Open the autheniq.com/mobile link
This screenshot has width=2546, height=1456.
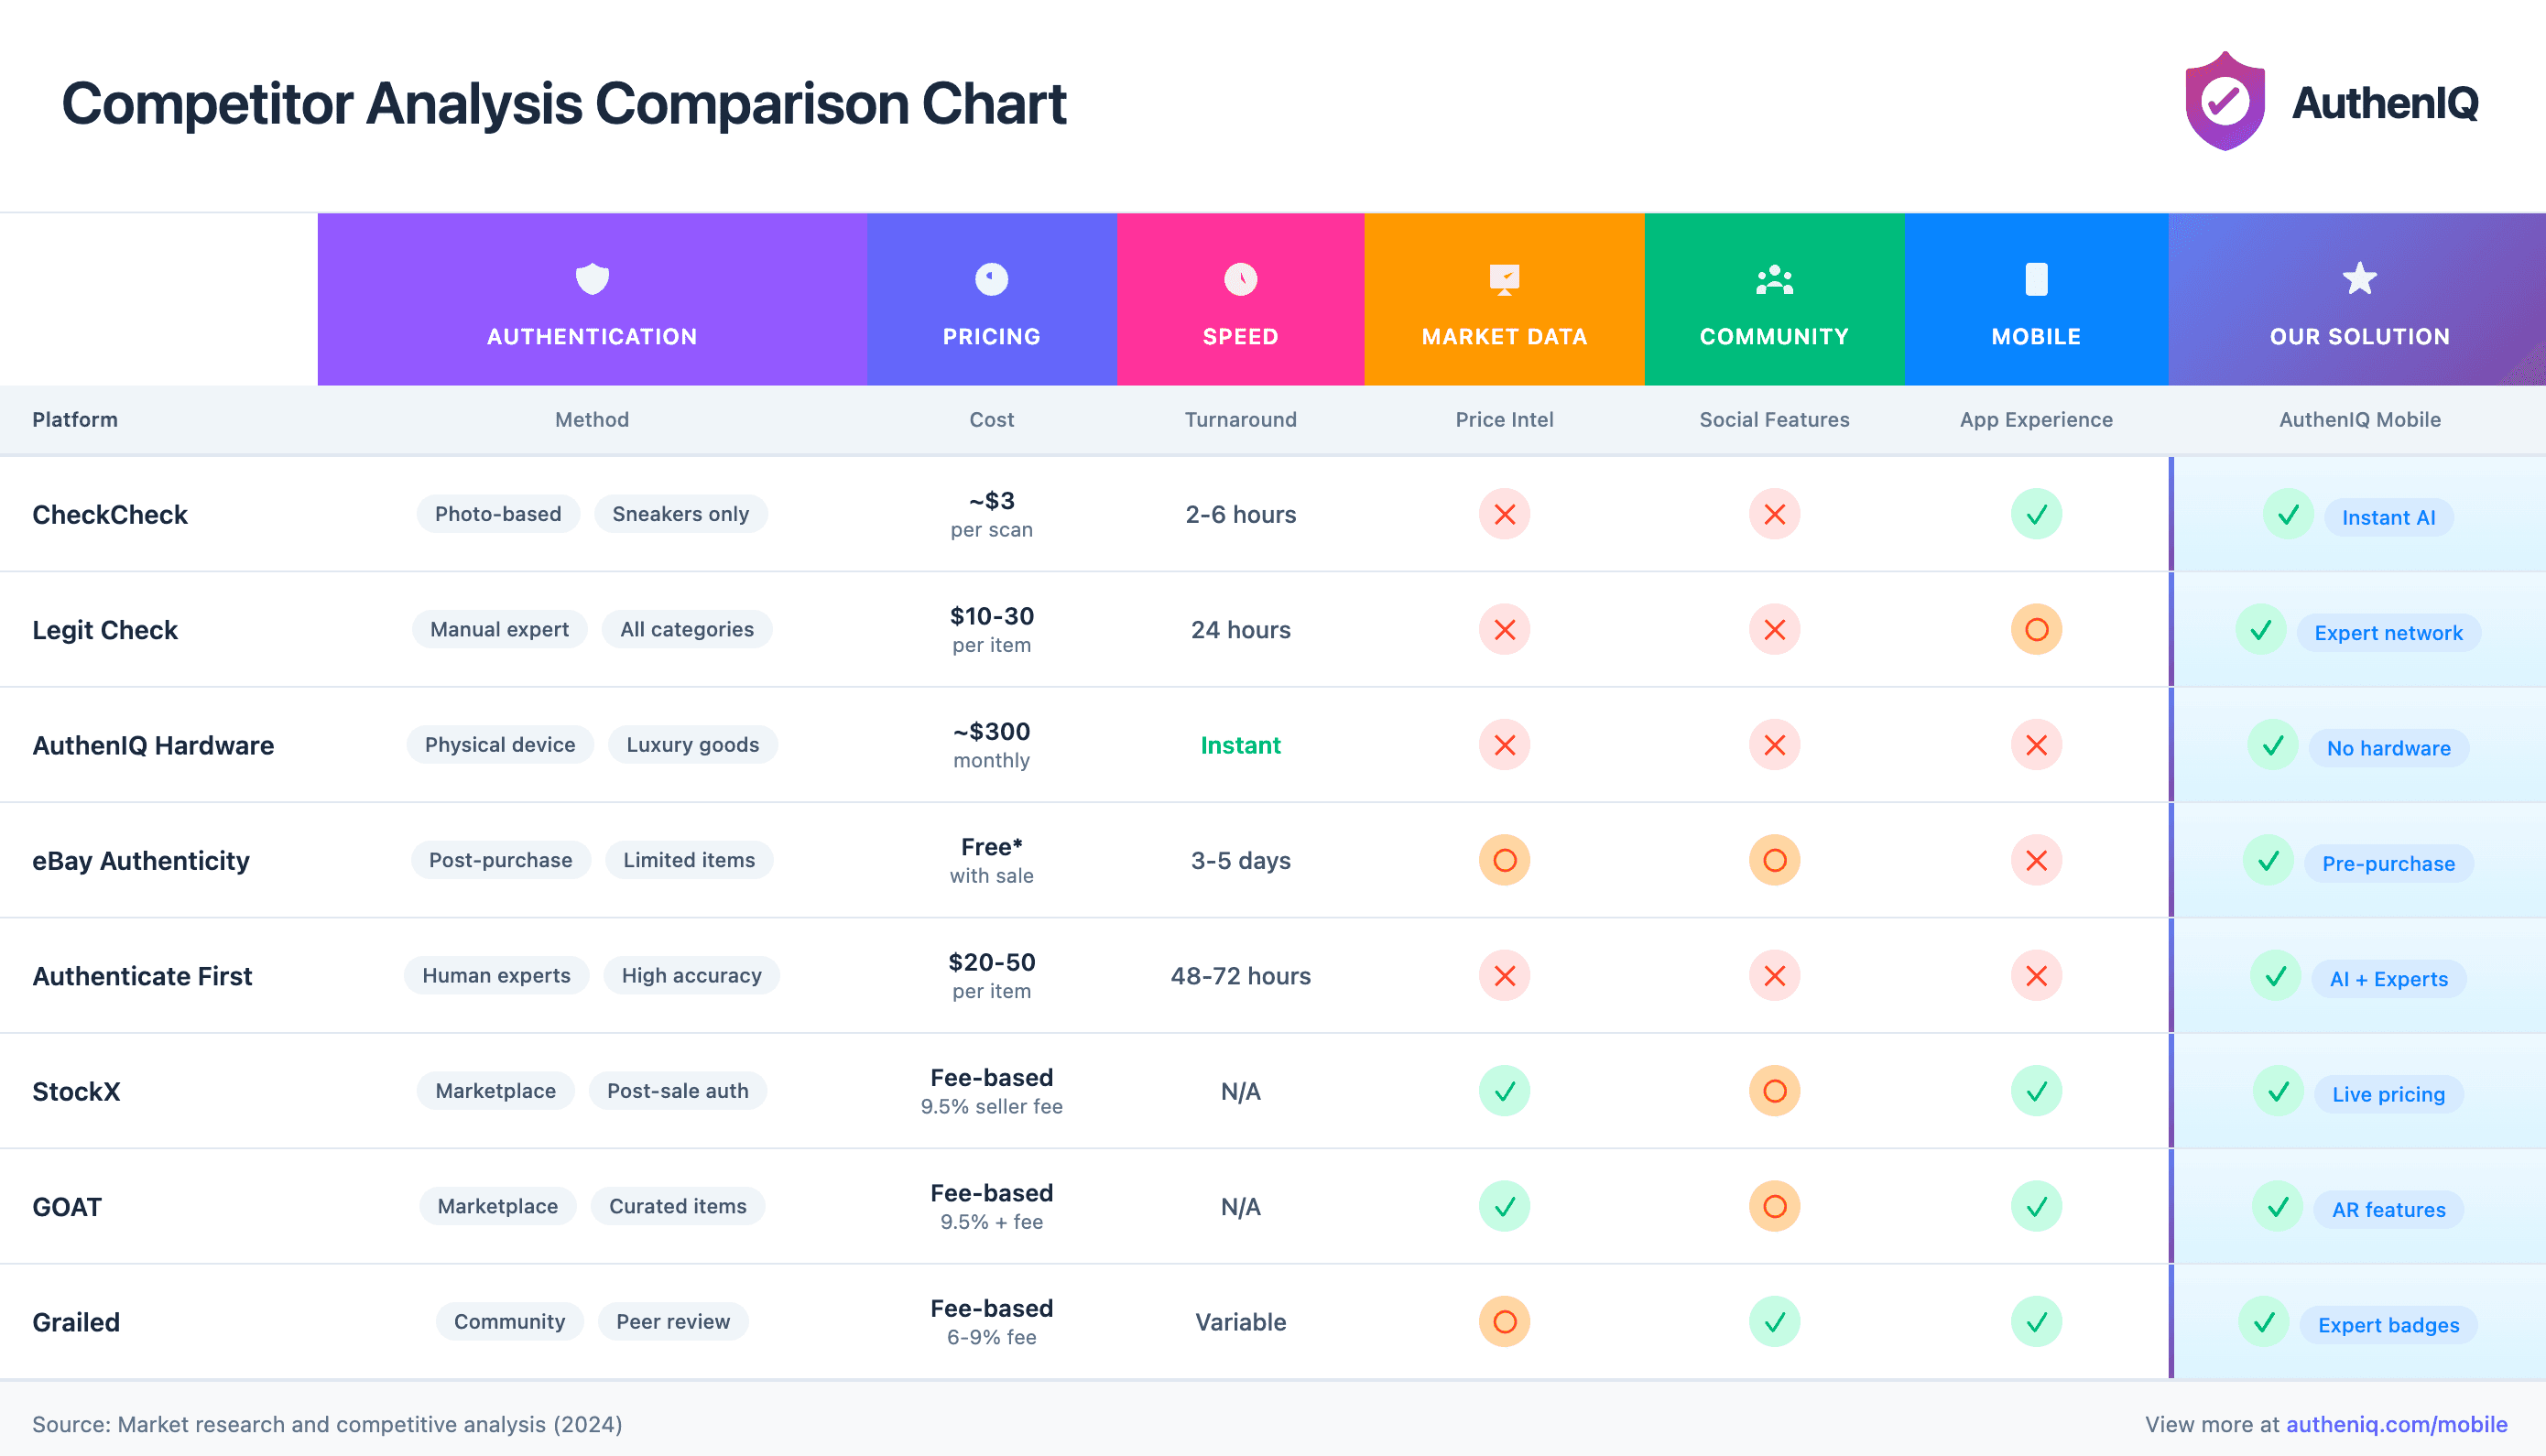point(2396,1424)
